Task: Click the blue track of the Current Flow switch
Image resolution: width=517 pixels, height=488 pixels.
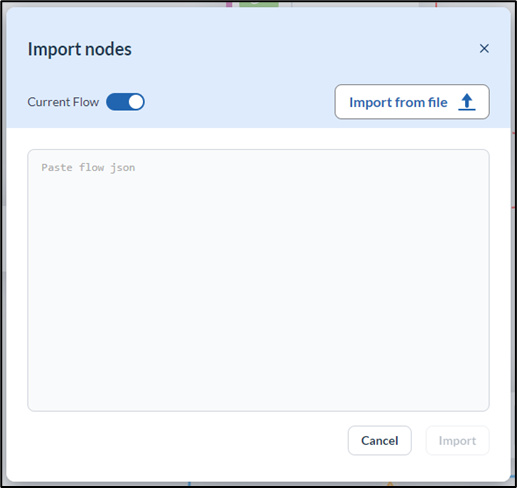Action: (x=116, y=102)
